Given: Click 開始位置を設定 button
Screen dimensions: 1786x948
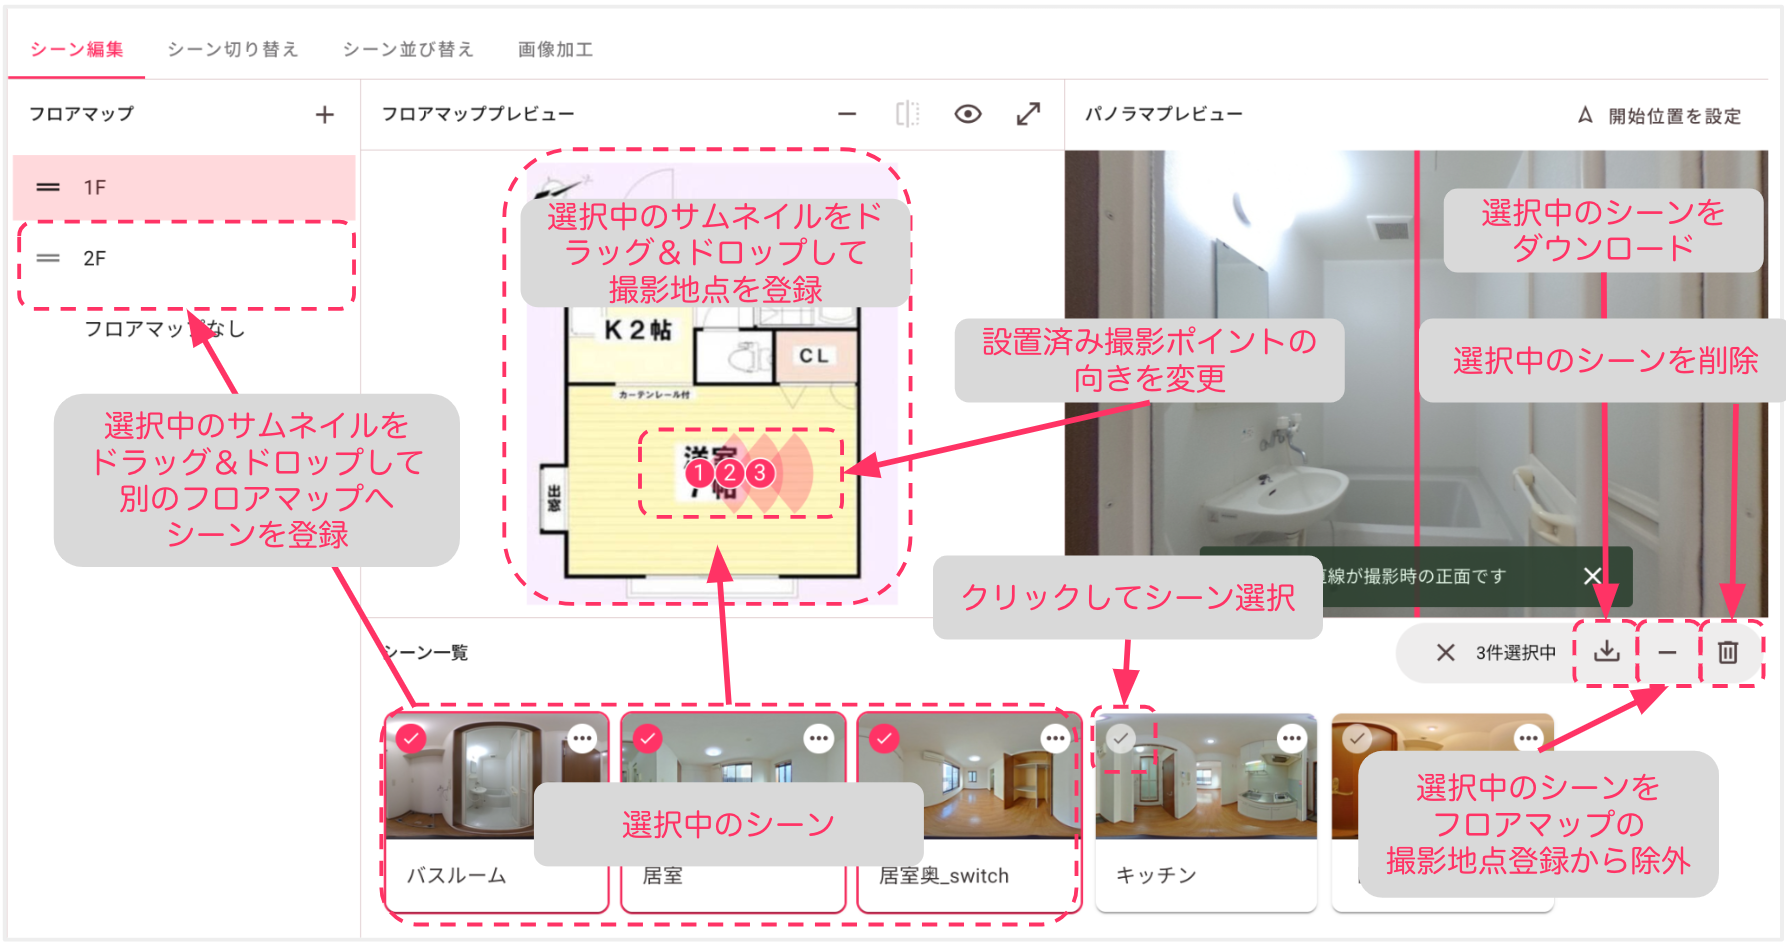Looking at the screenshot, I should click(x=1660, y=116).
